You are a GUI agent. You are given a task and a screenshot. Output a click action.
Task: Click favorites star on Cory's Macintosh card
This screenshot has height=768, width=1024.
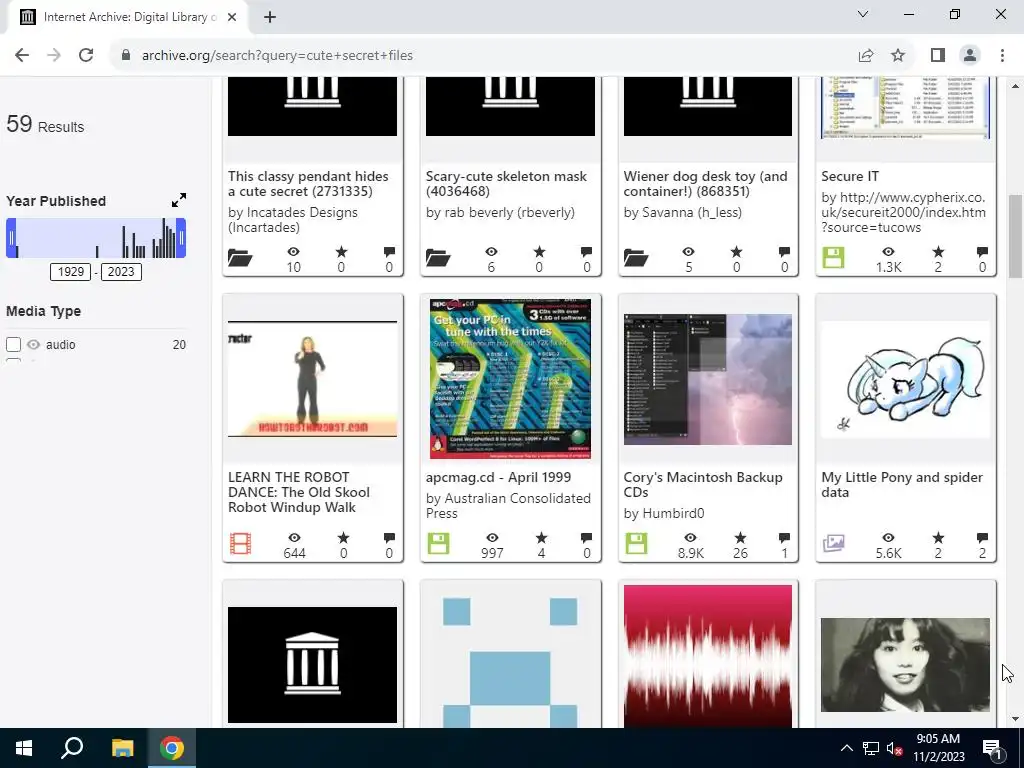tap(740, 537)
